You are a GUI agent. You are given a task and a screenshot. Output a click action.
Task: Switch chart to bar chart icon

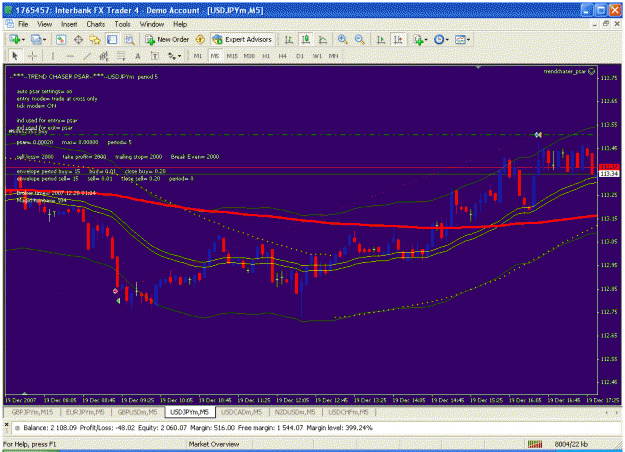tap(289, 39)
